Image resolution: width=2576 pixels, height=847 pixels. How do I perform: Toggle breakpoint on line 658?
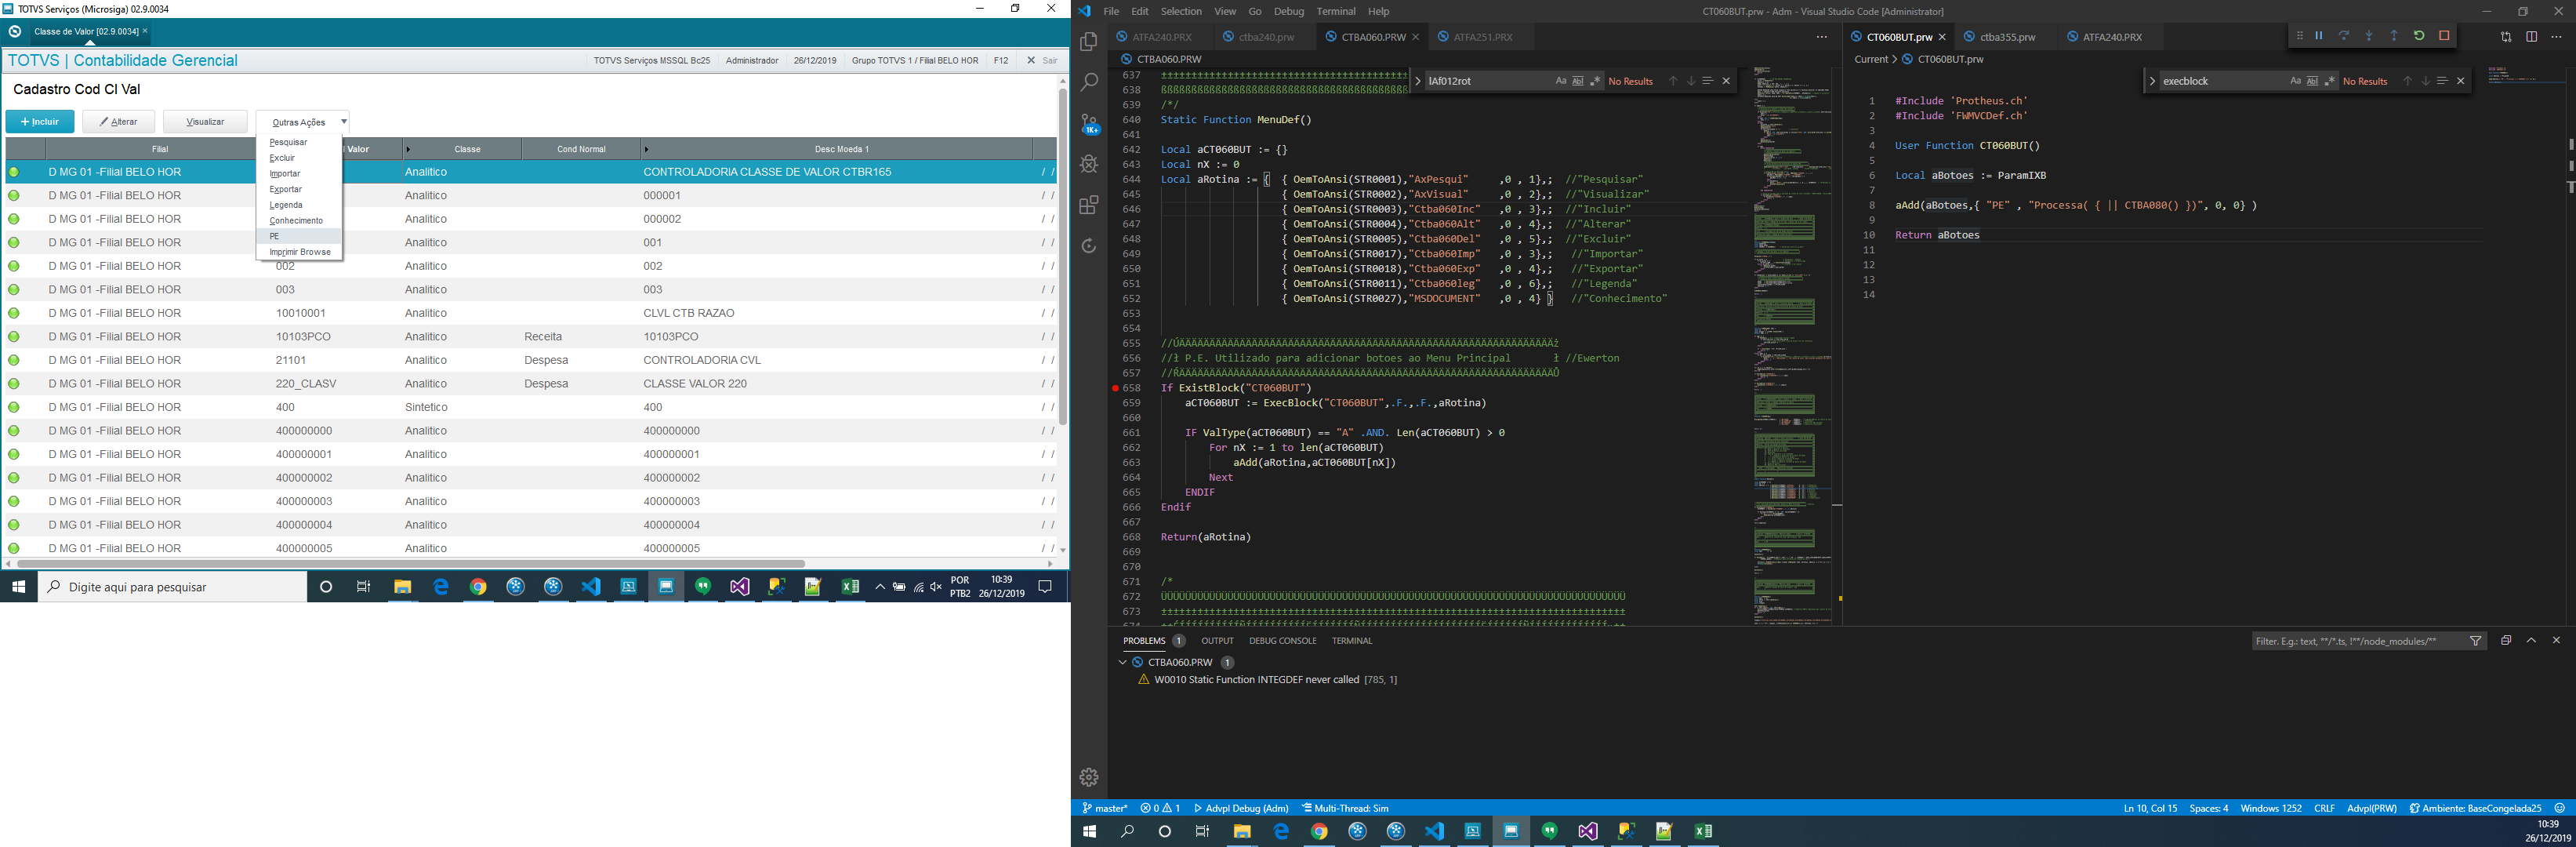1115,388
